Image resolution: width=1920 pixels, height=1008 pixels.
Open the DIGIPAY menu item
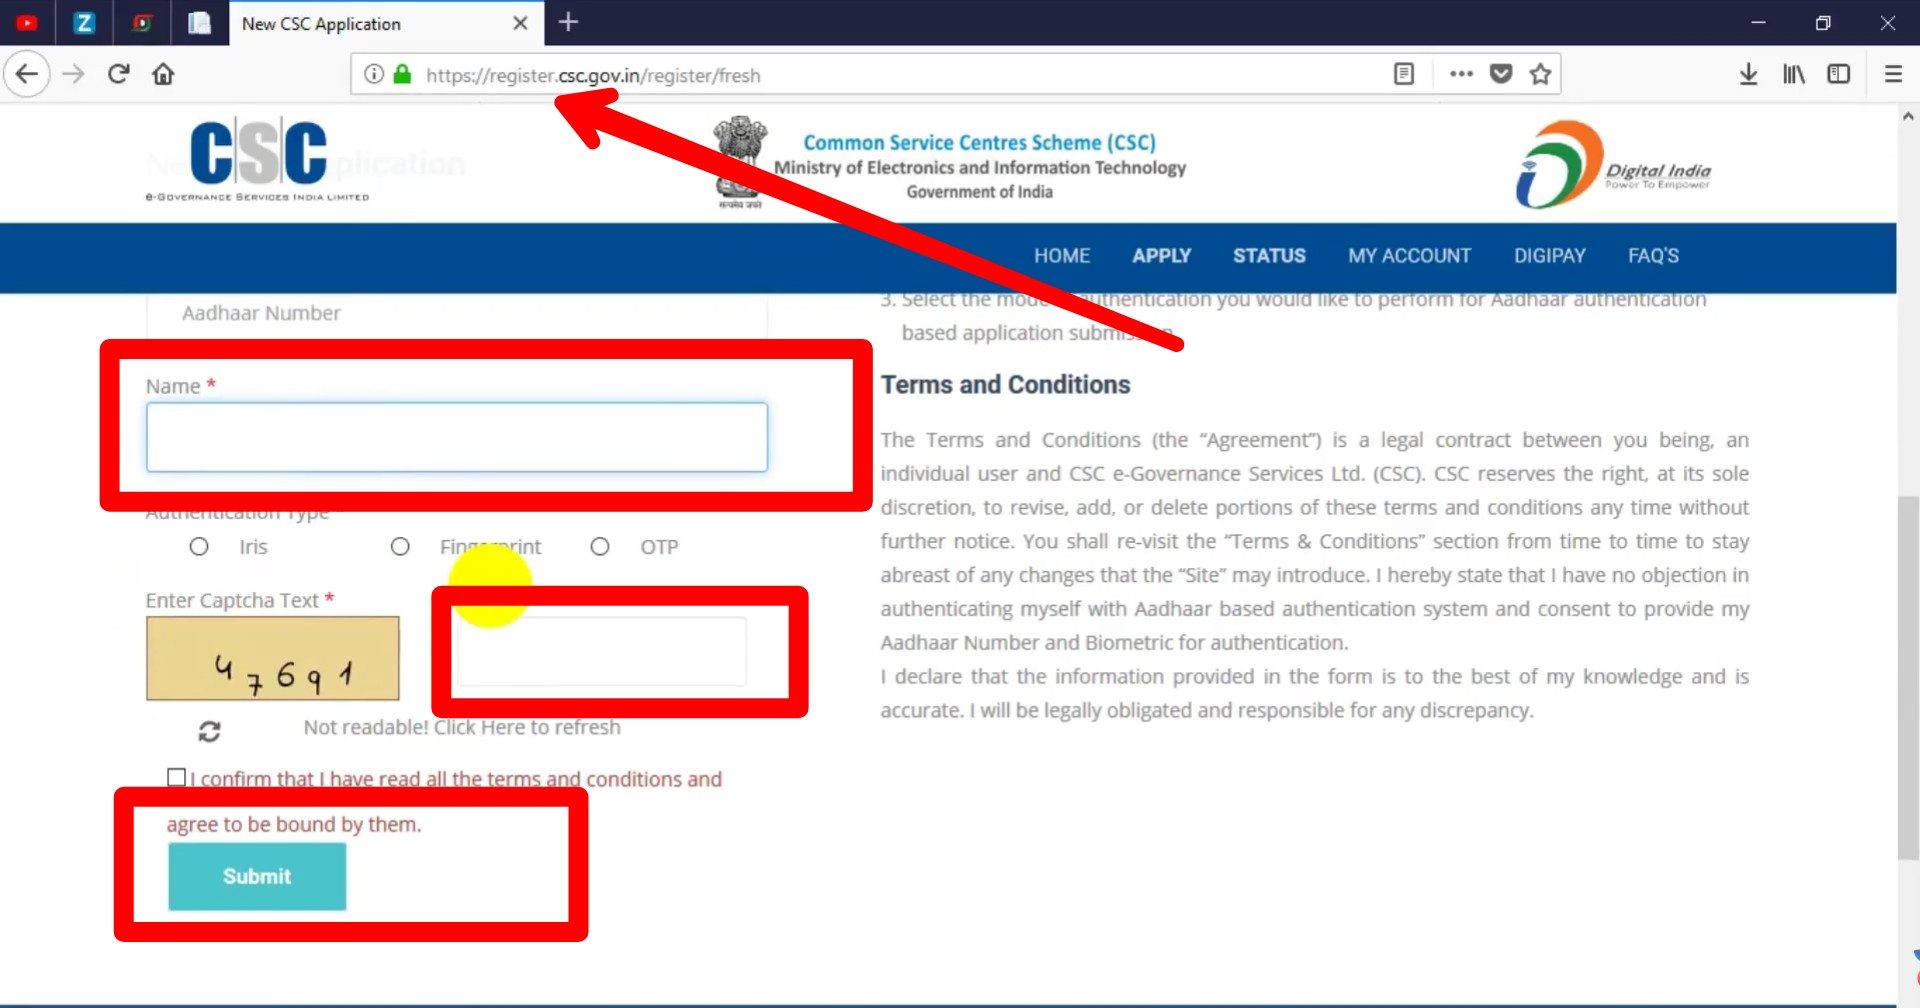point(1549,256)
